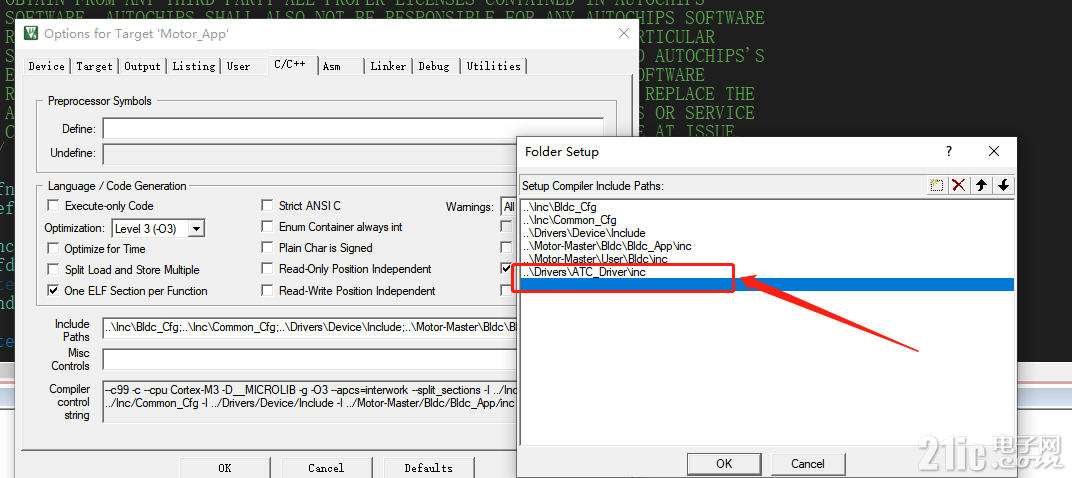Click the Compiler control string box
This screenshot has height=478, width=1072.
pos(310,401)
